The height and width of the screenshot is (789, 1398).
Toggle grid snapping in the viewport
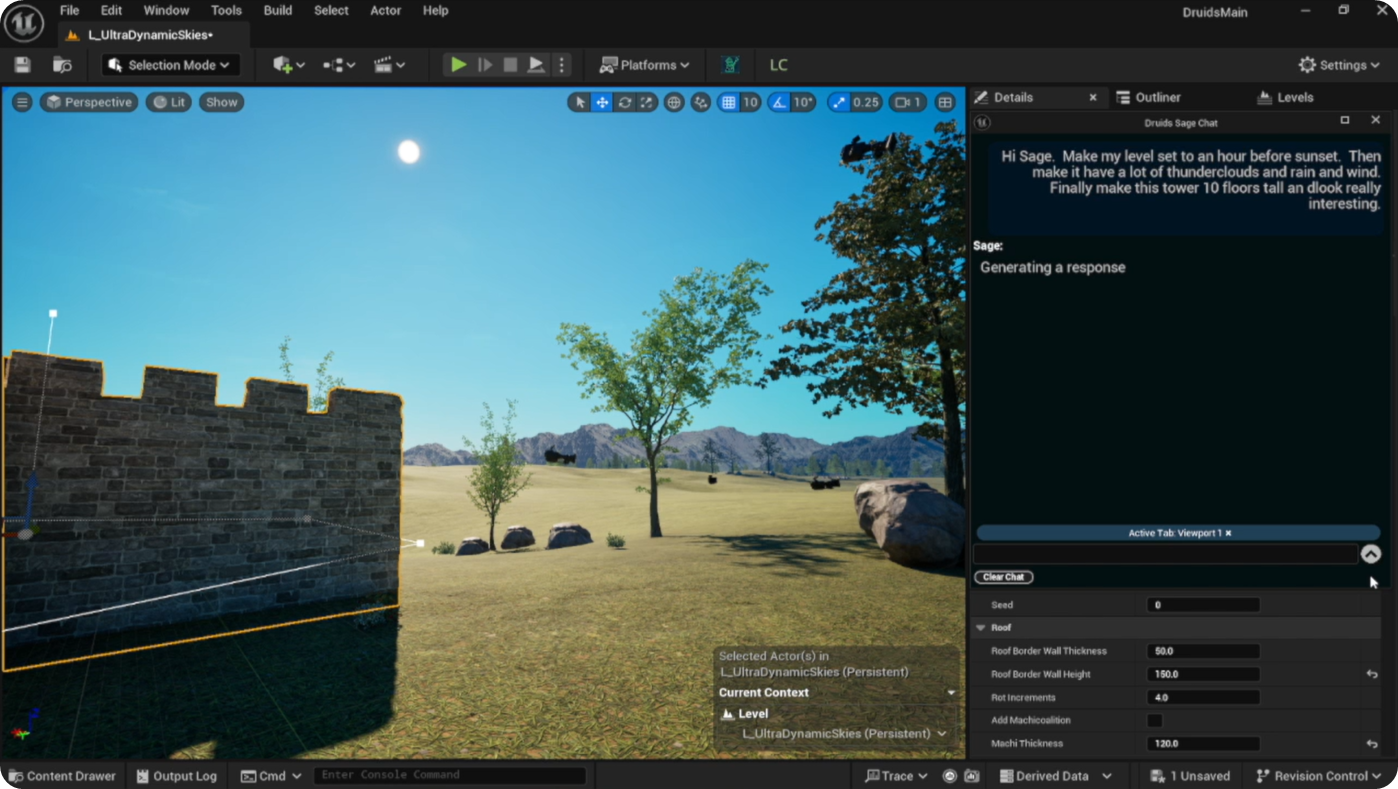[x=727, y=101]
